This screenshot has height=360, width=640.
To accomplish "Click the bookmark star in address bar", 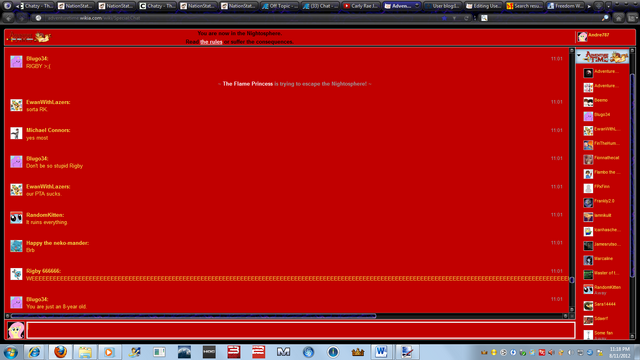I will pos(444,18).
